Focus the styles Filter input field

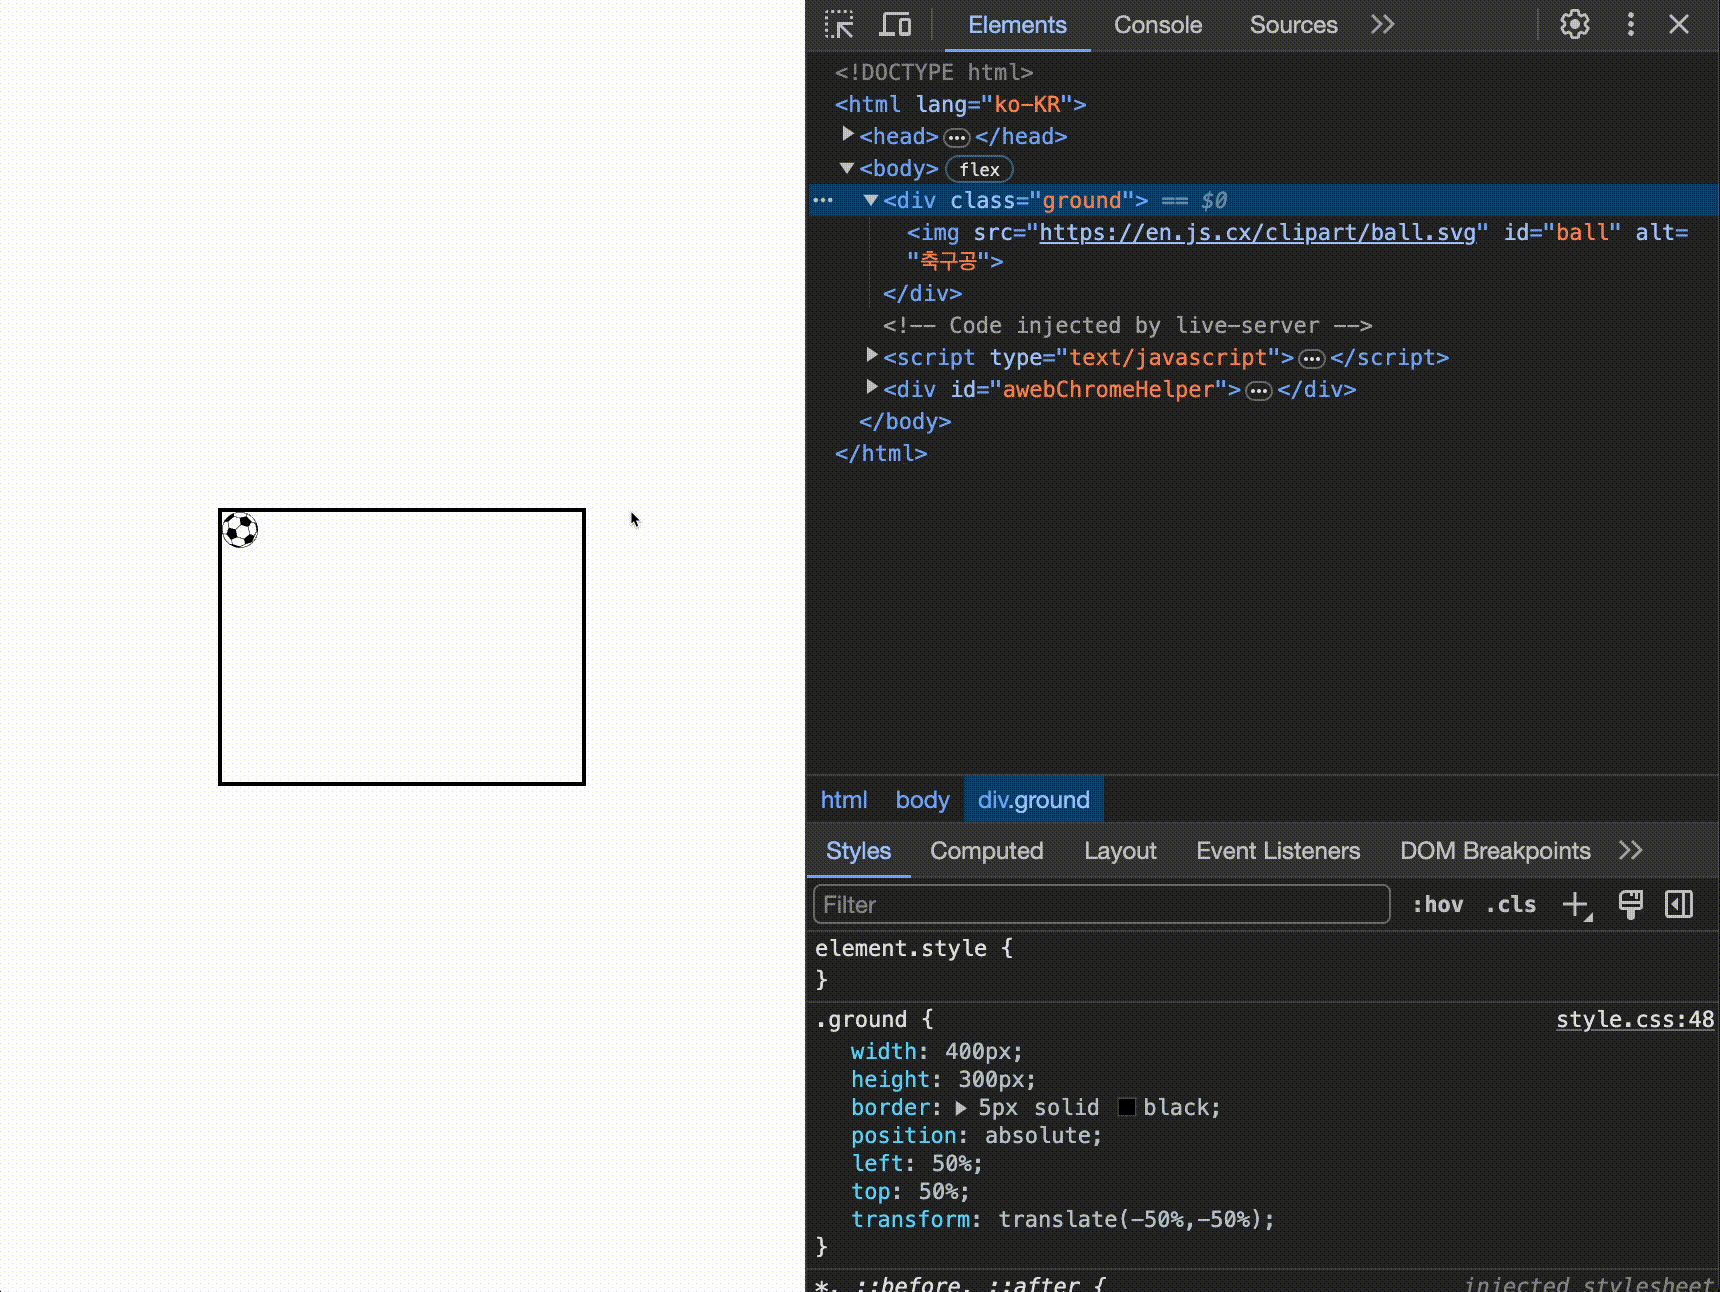(1101, 905)
